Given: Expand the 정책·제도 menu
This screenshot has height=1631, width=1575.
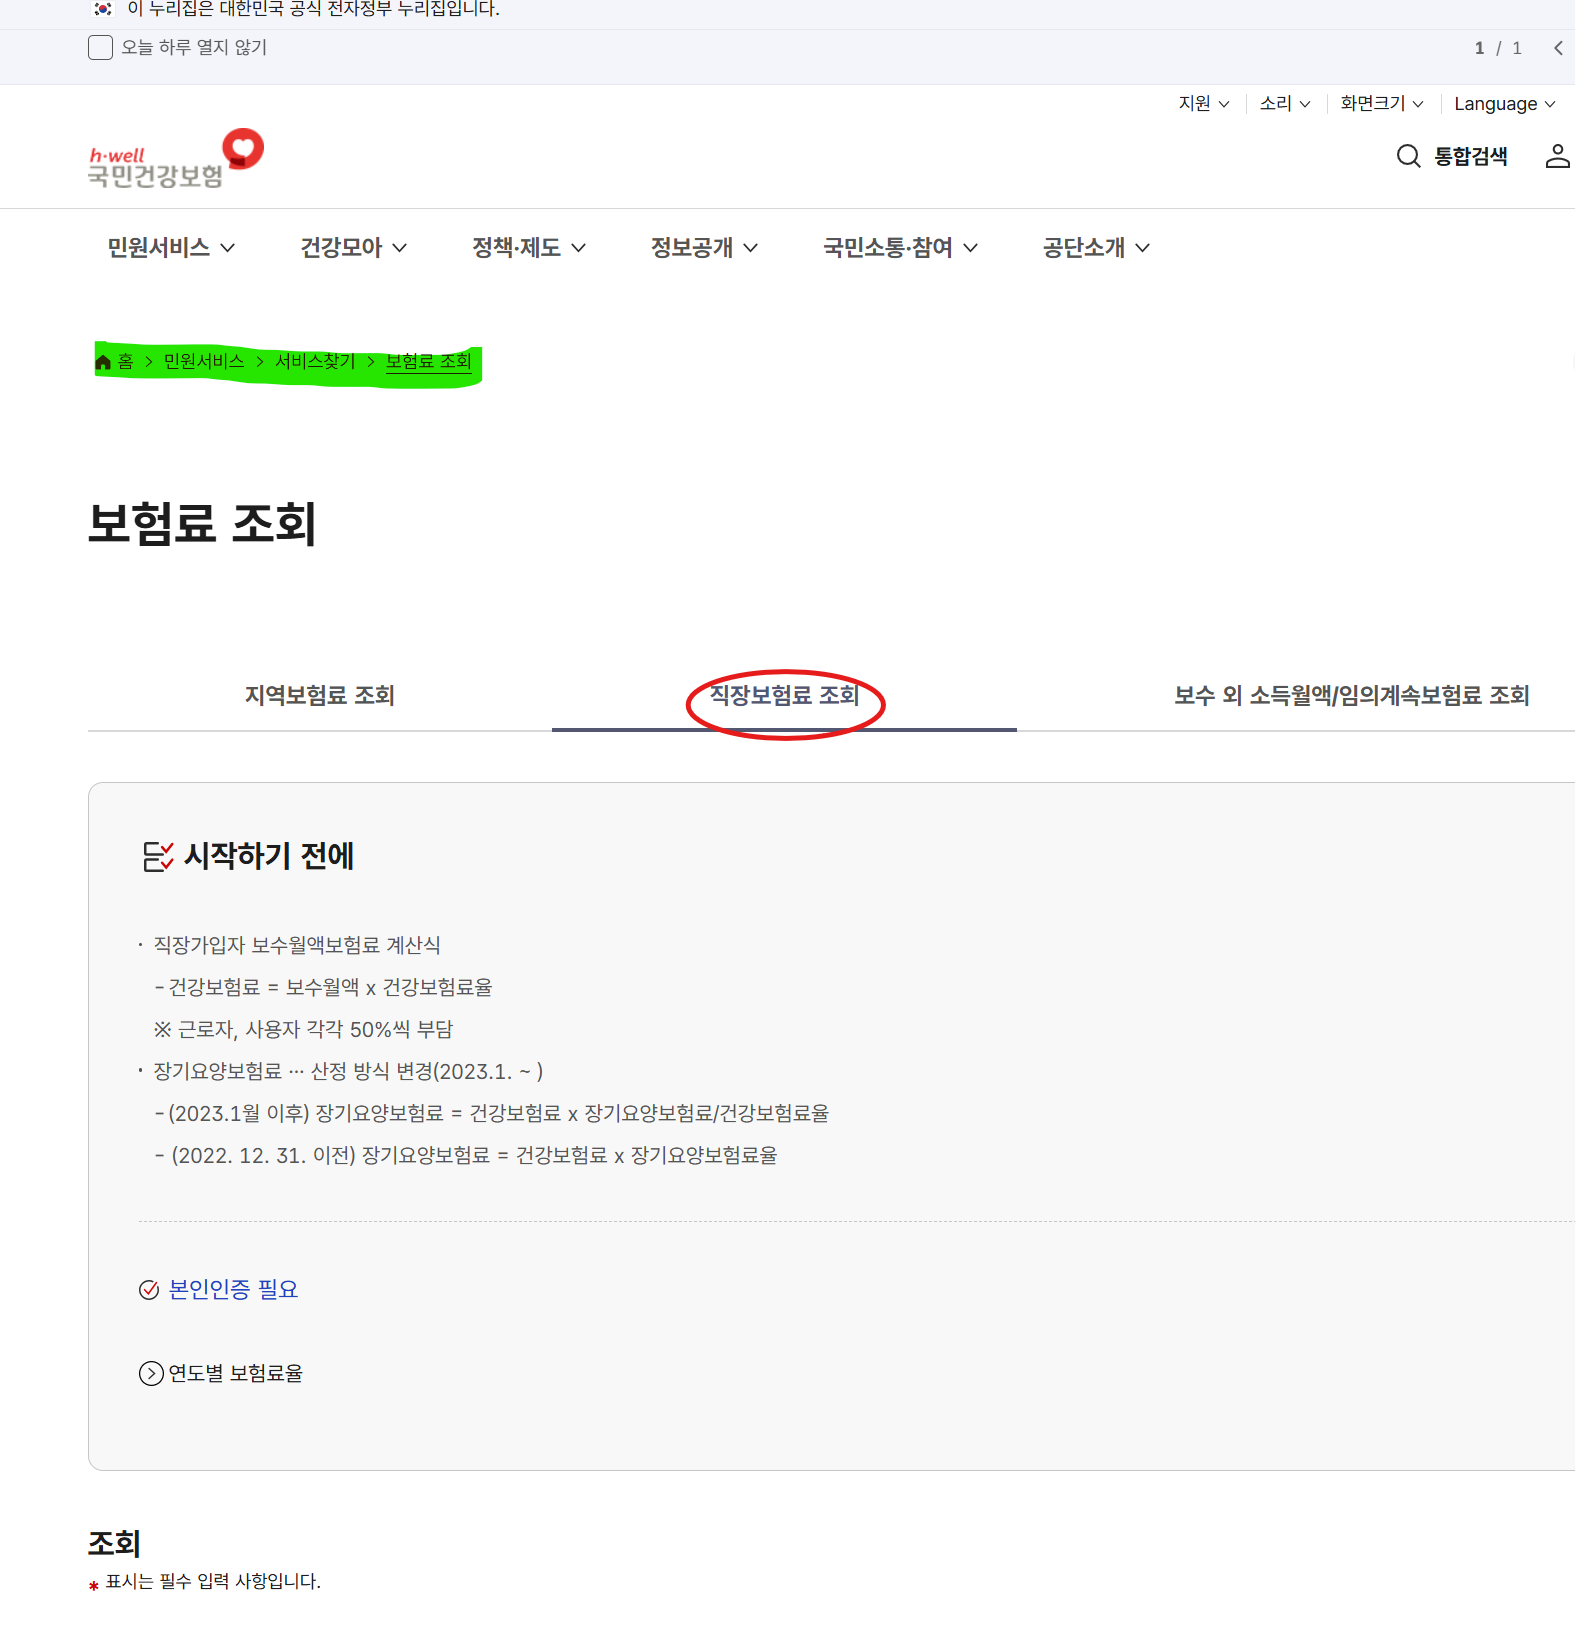Looking at the screenshot, I should click(x=529, y=248).
